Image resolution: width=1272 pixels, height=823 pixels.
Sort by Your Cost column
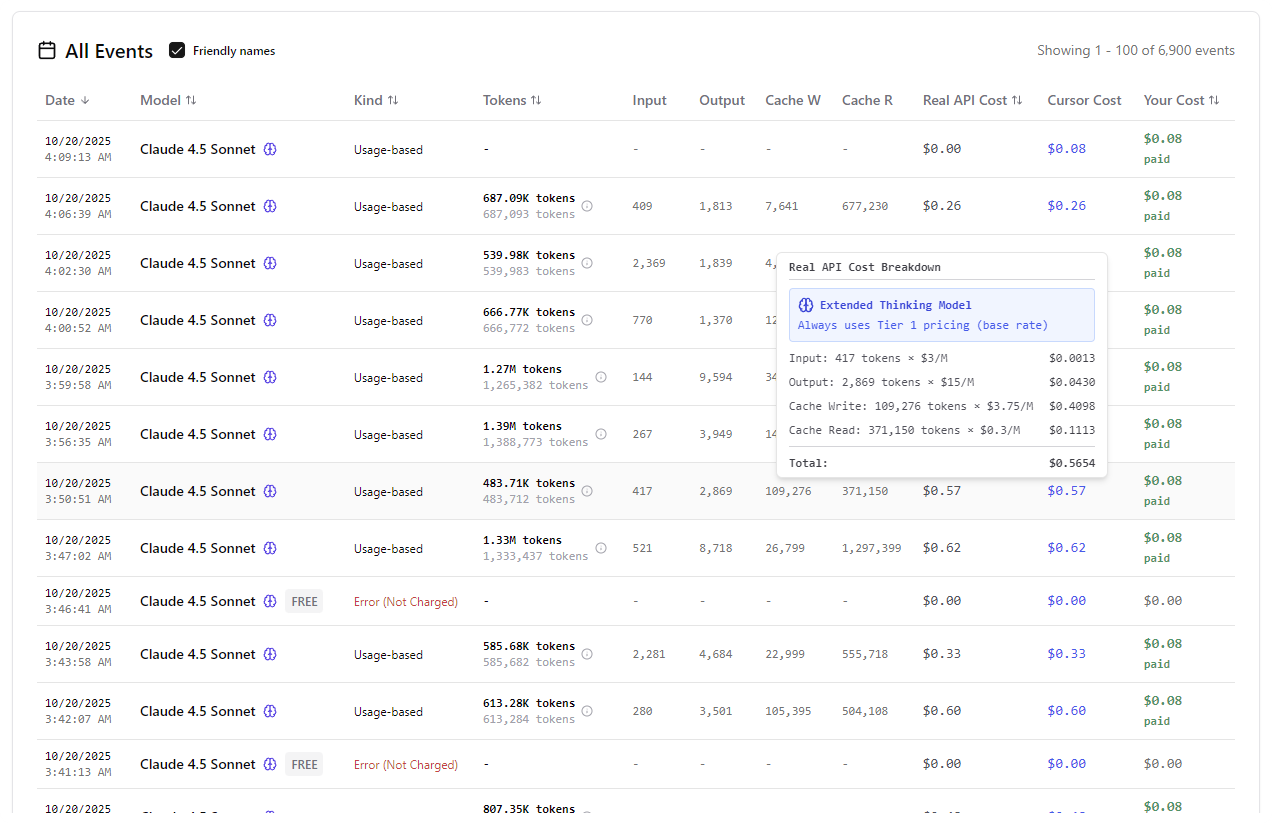point(1181,100)
